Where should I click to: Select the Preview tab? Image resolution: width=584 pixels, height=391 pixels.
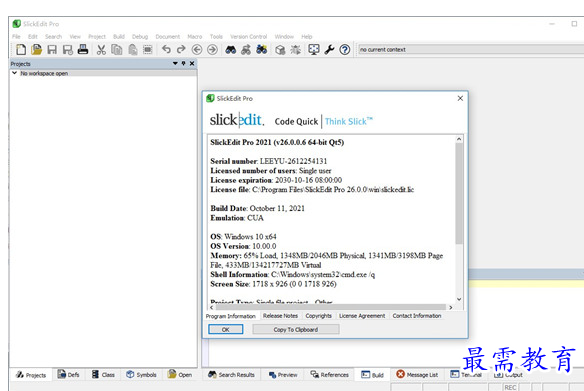(283, 375)
